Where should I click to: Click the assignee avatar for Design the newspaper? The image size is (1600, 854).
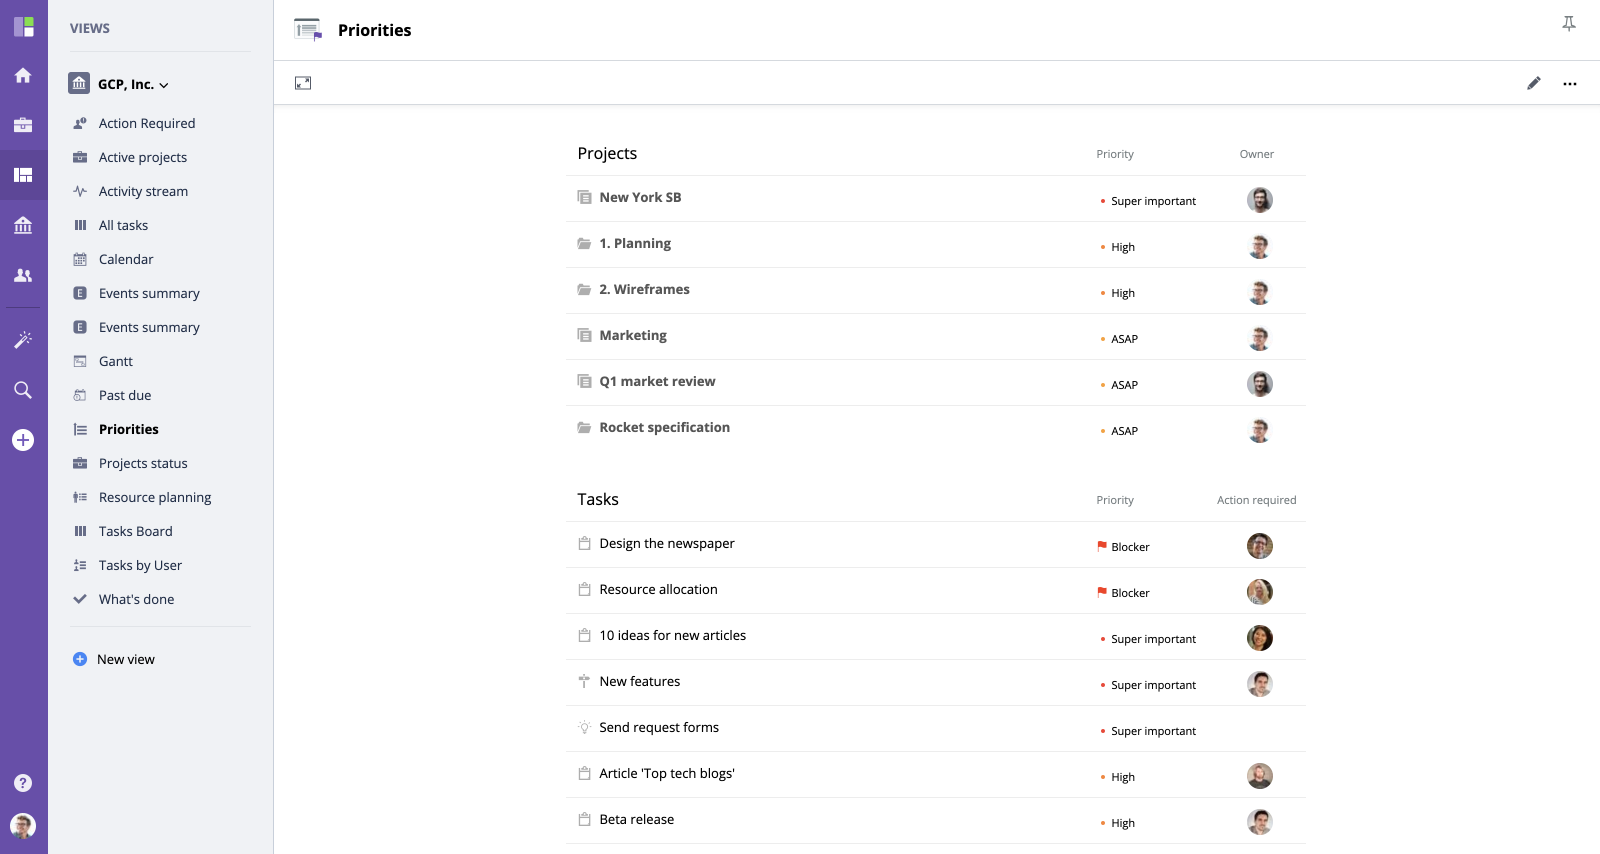1260,546
